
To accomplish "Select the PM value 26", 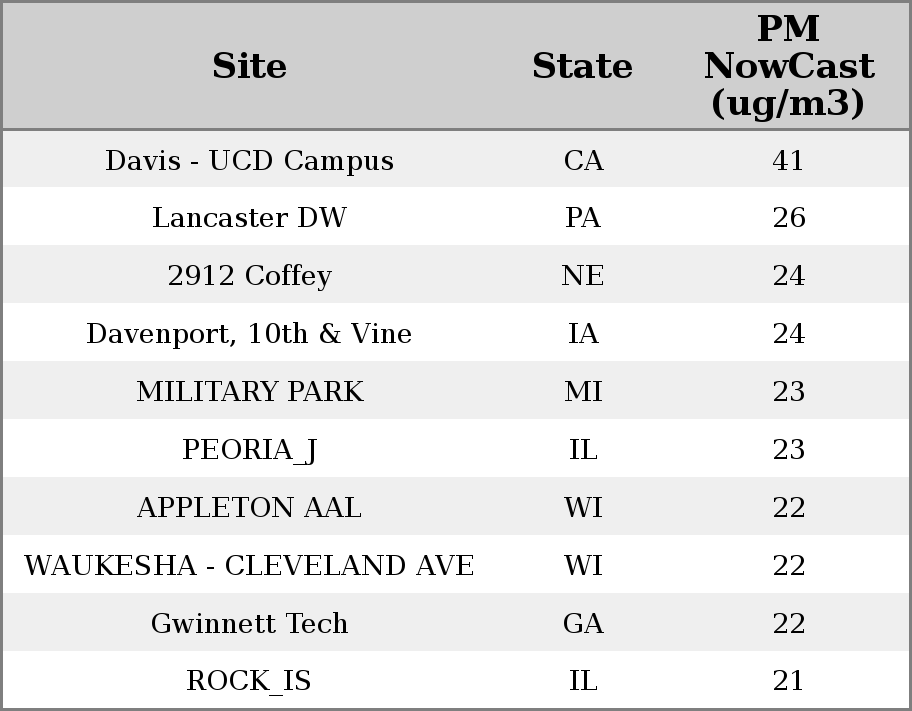I will 788,218.
